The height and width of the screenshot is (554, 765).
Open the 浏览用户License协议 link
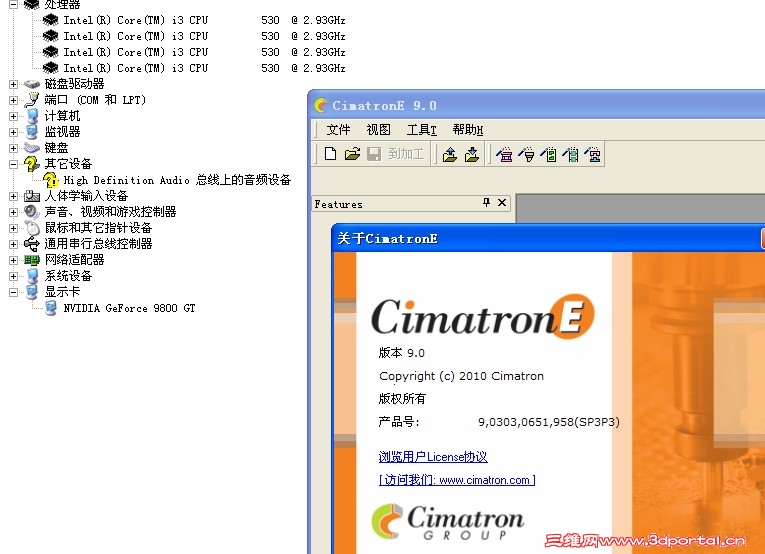click(433, 457)
